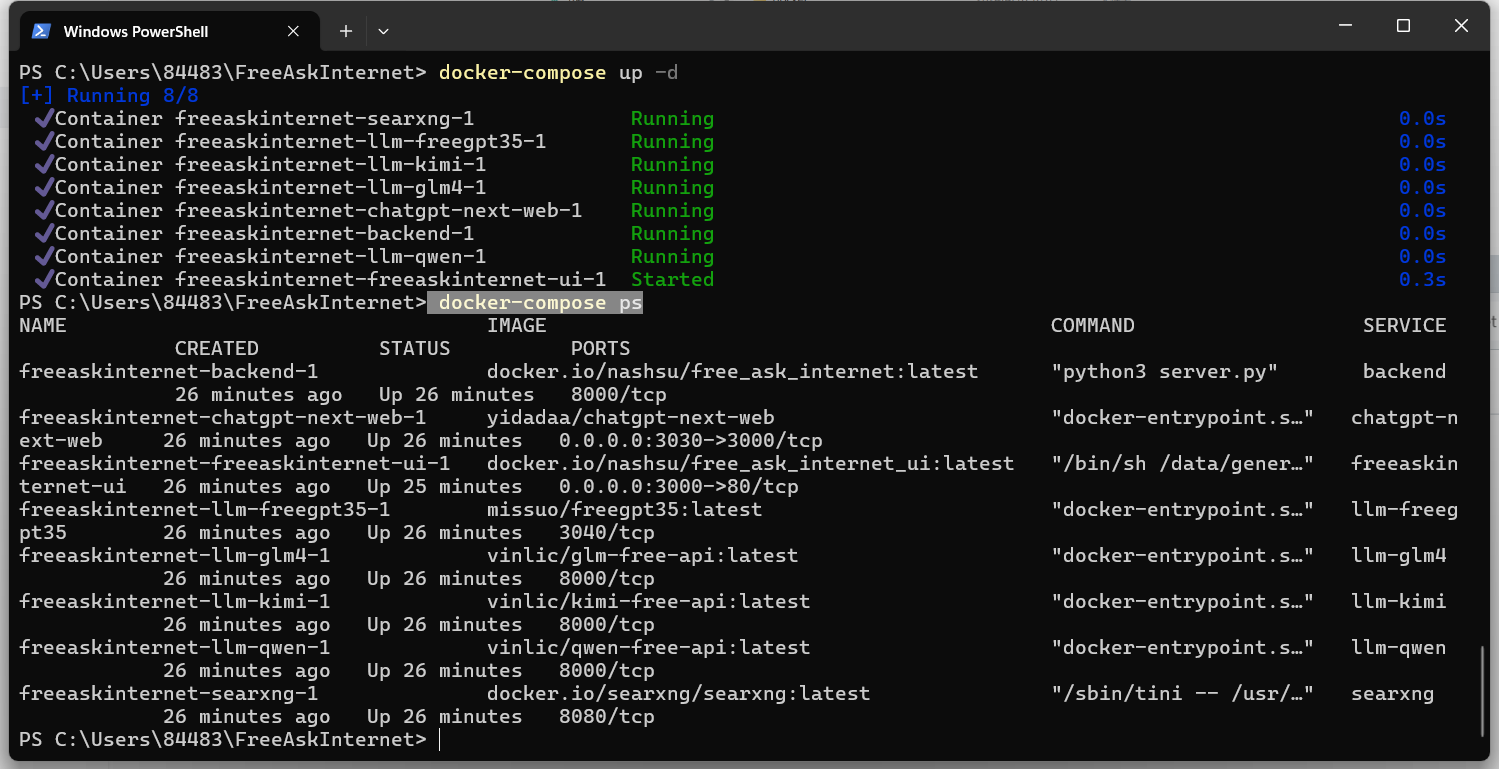The height and width of the screenshot is (769, 1499).
Task: Maximize the terminal window
Action: click(x=1403, y=27)
